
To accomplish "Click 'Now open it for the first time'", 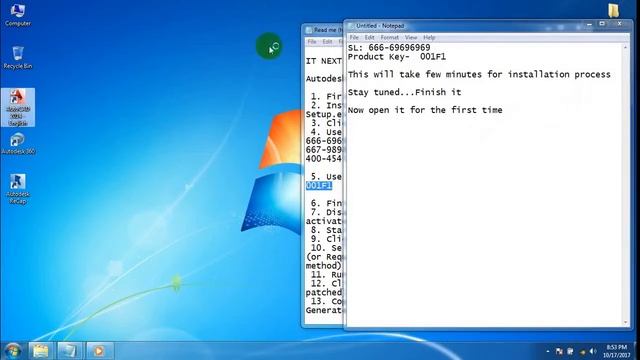I will pyautogui.click(x=425, y=110).
